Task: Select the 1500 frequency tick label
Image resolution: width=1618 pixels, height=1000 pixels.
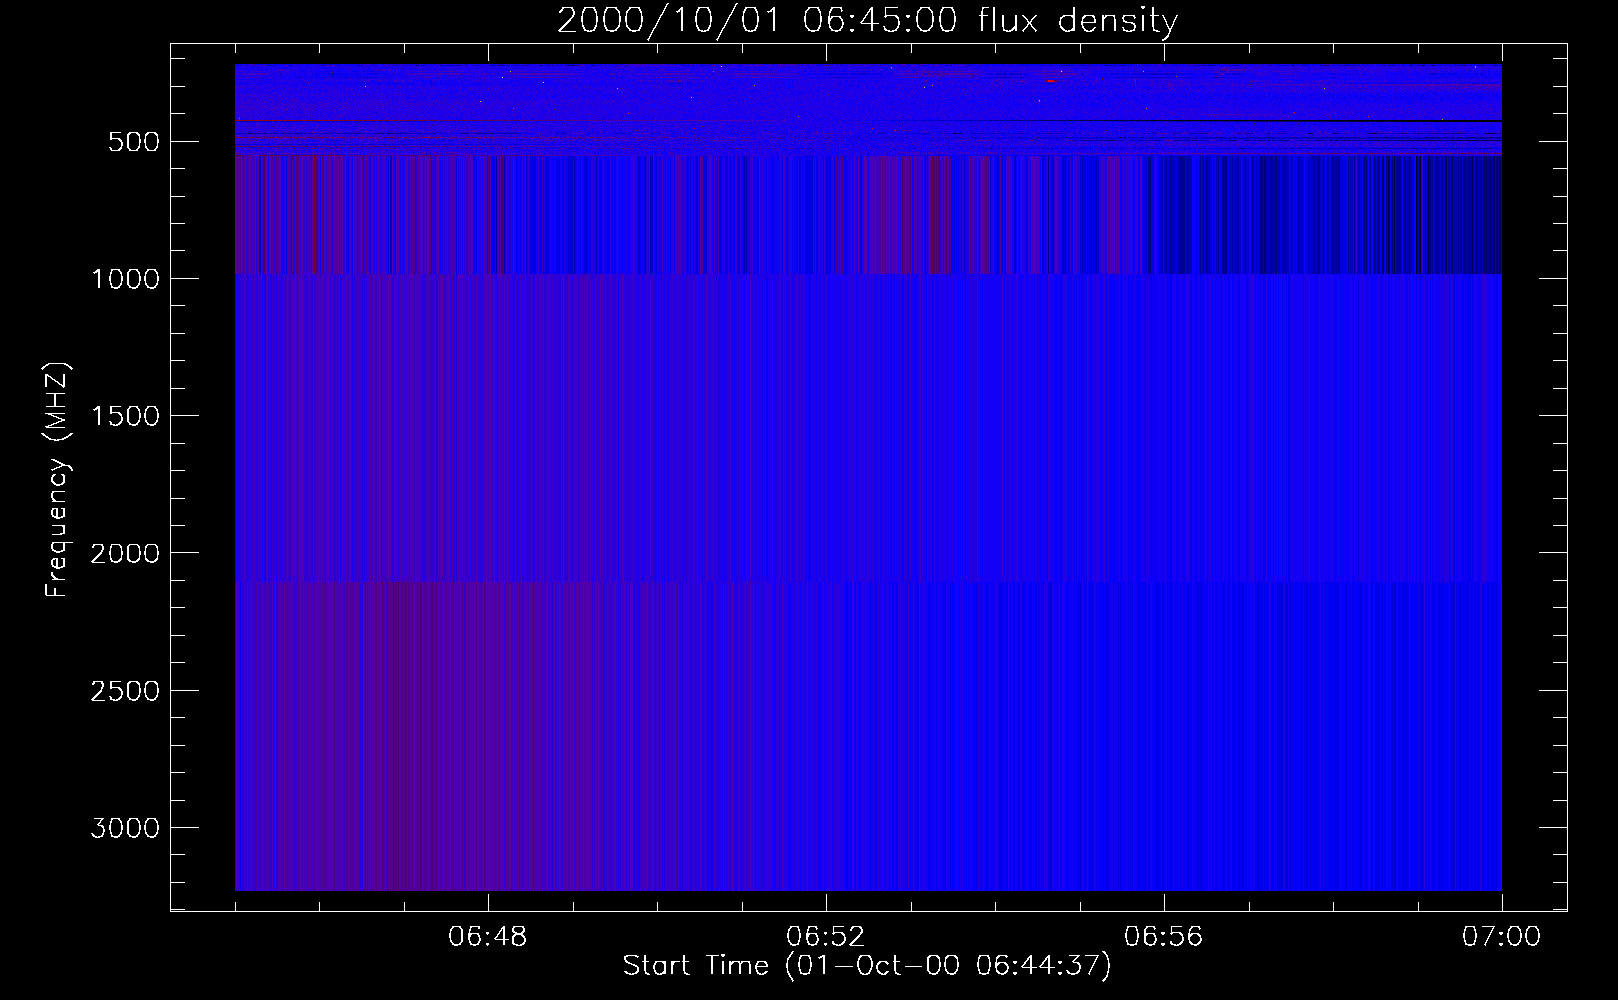Action: 125,416
